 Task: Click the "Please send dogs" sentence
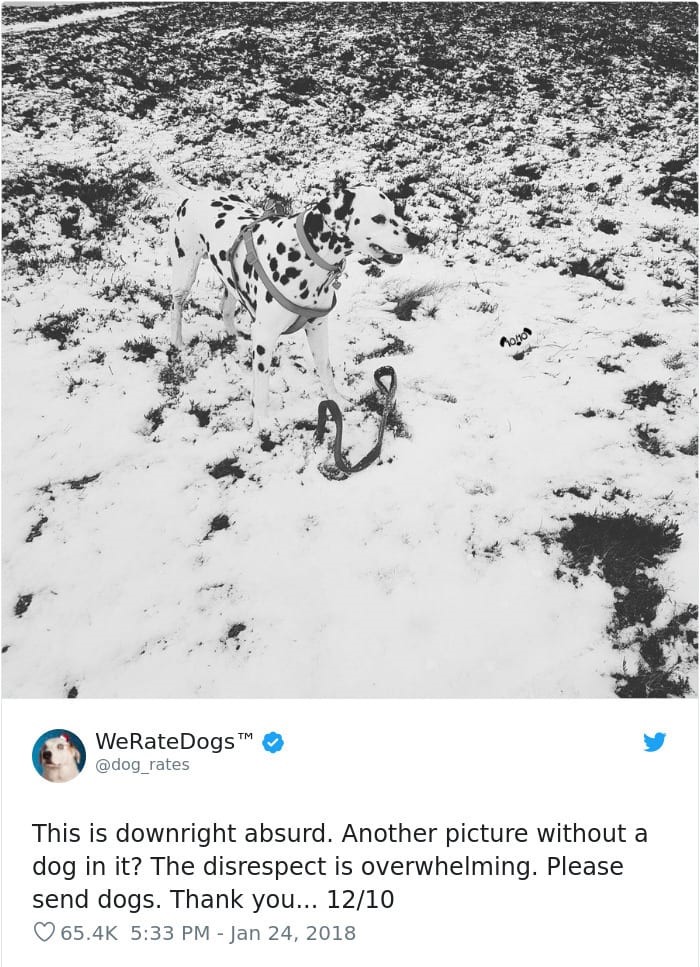click(x=328, y=883)
